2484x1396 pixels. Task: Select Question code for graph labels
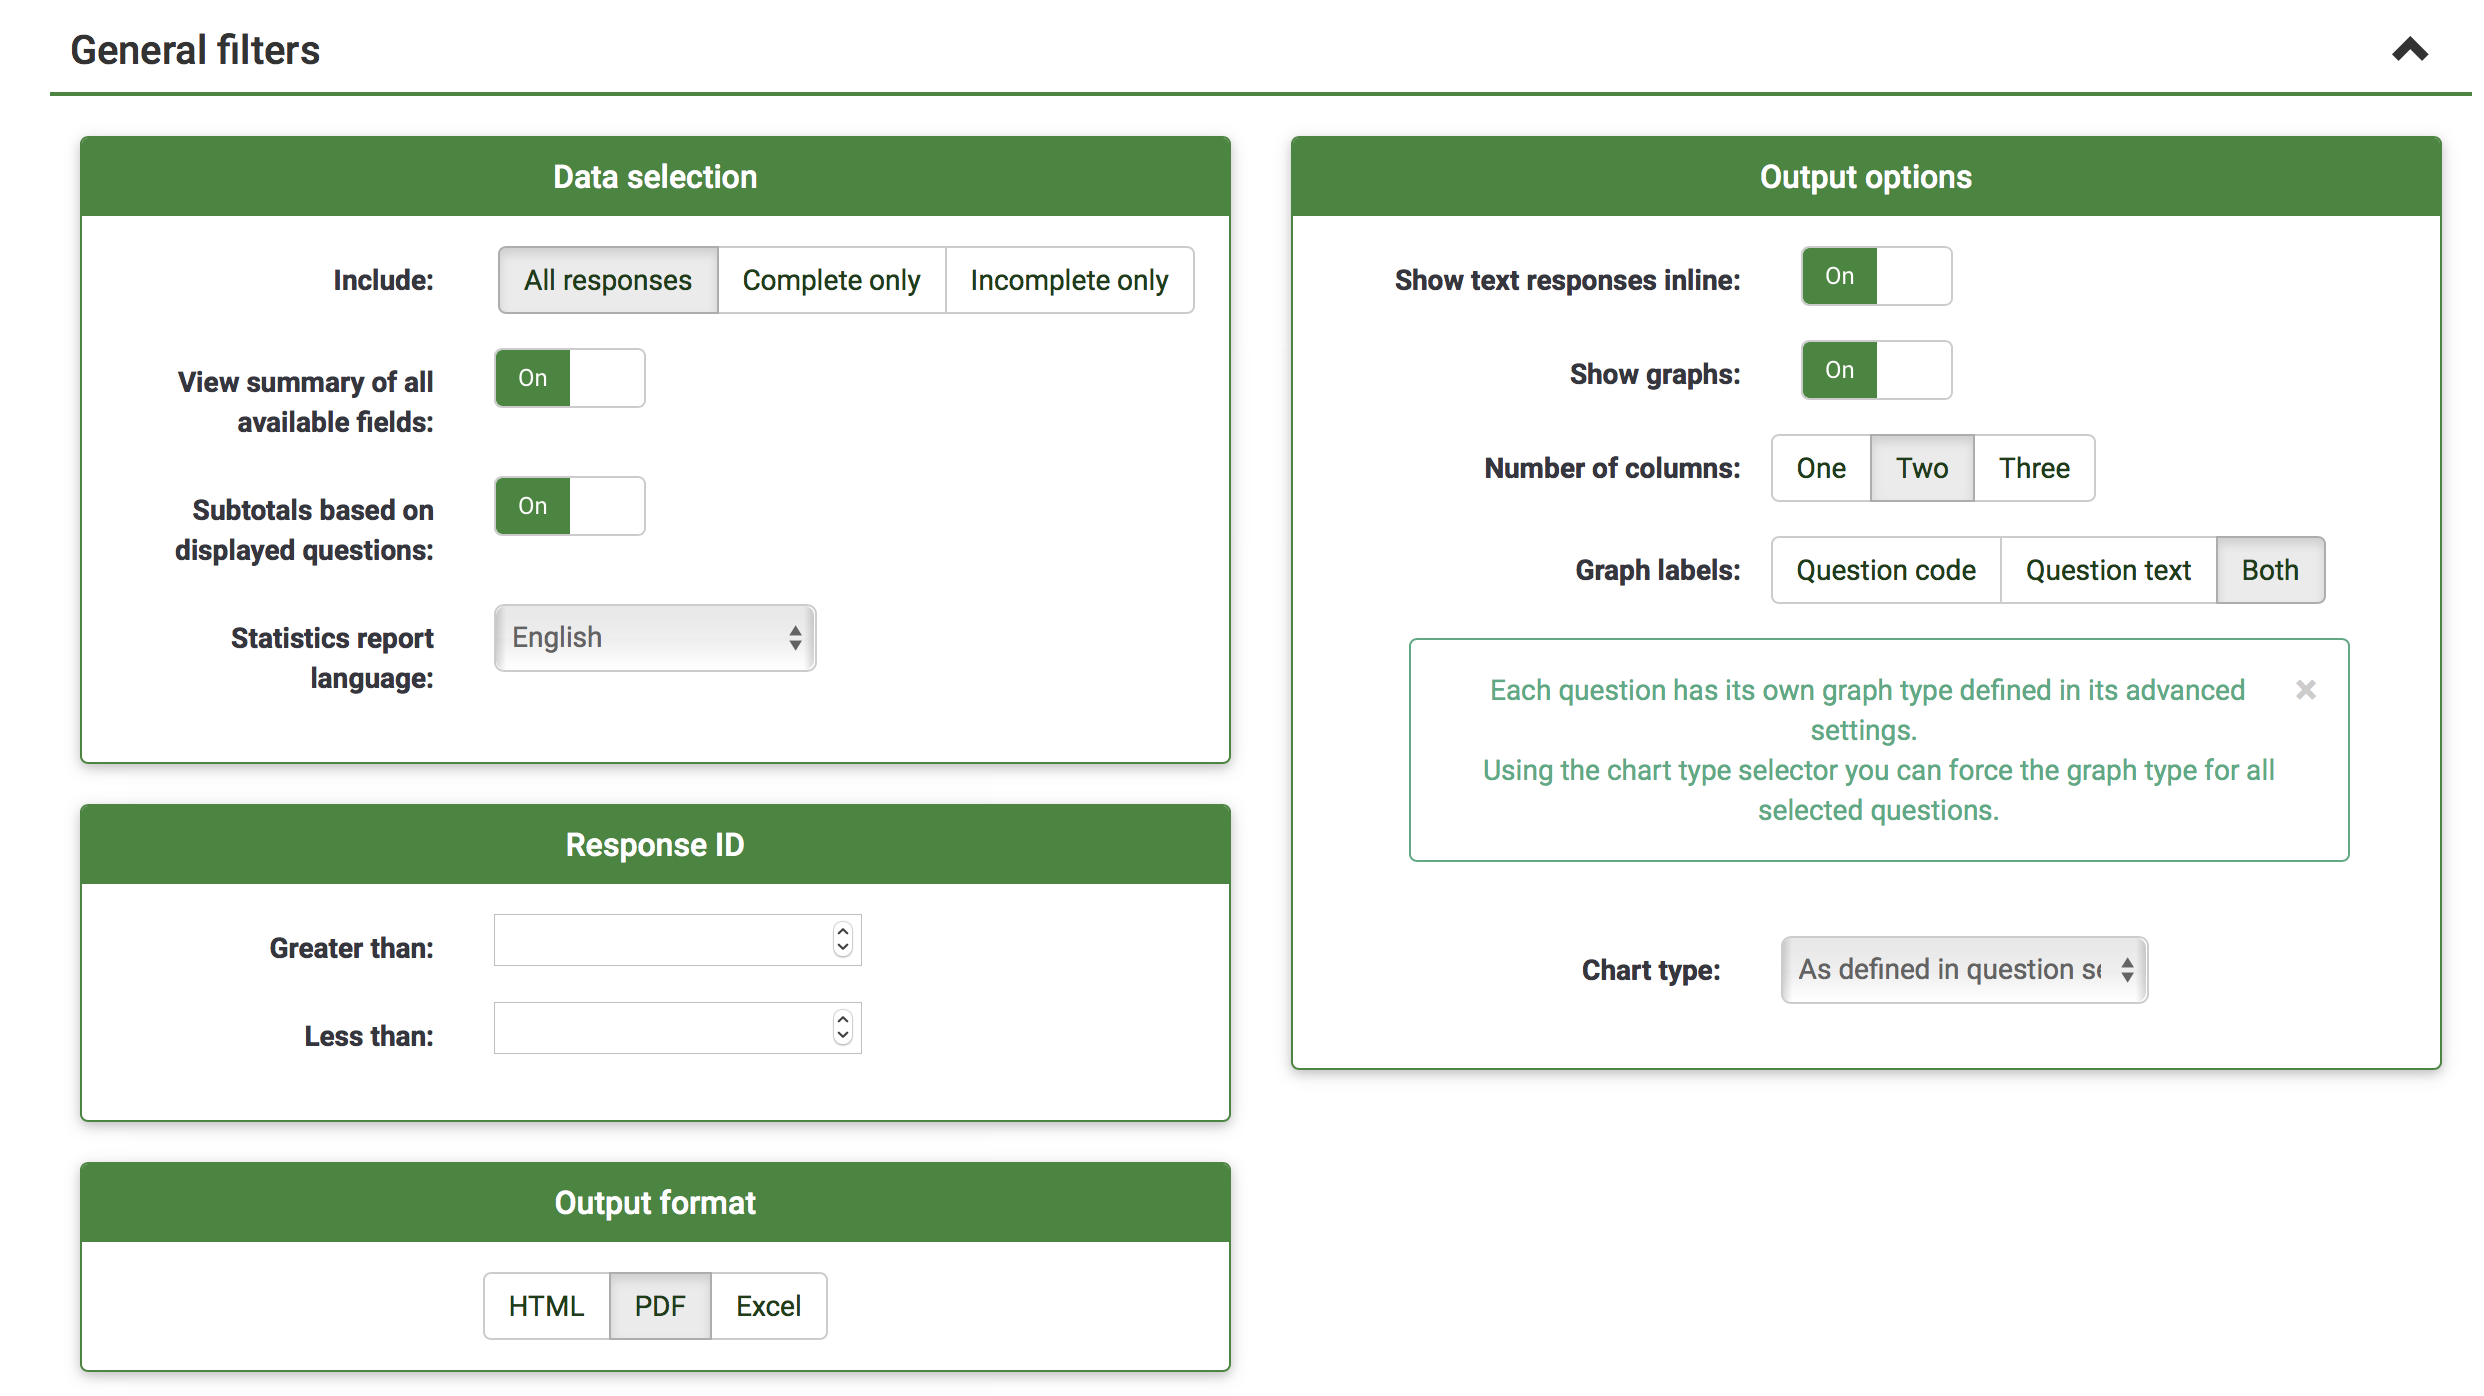[x=1885, y=570]
